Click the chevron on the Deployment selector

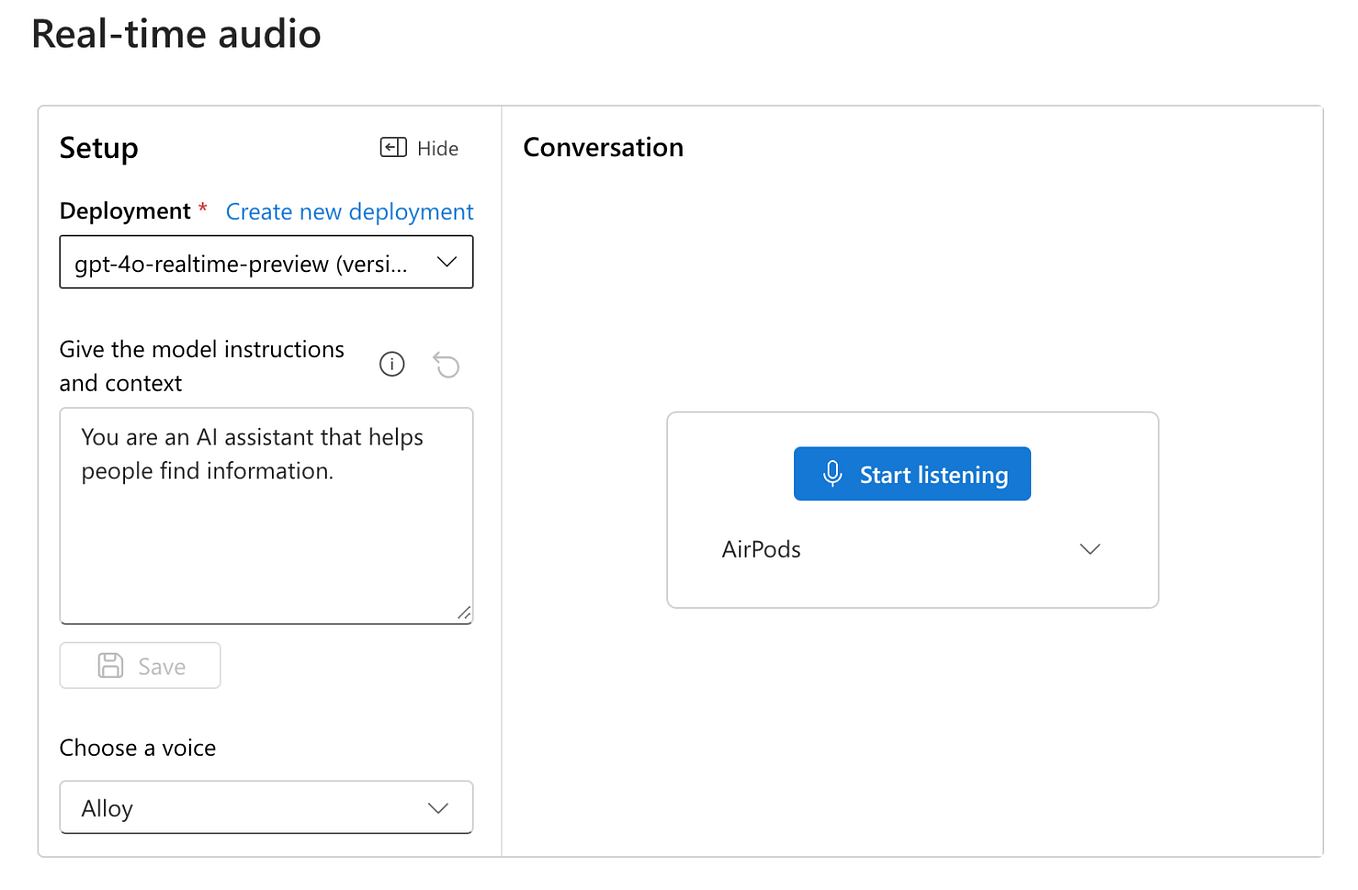(x=447, y=261)
